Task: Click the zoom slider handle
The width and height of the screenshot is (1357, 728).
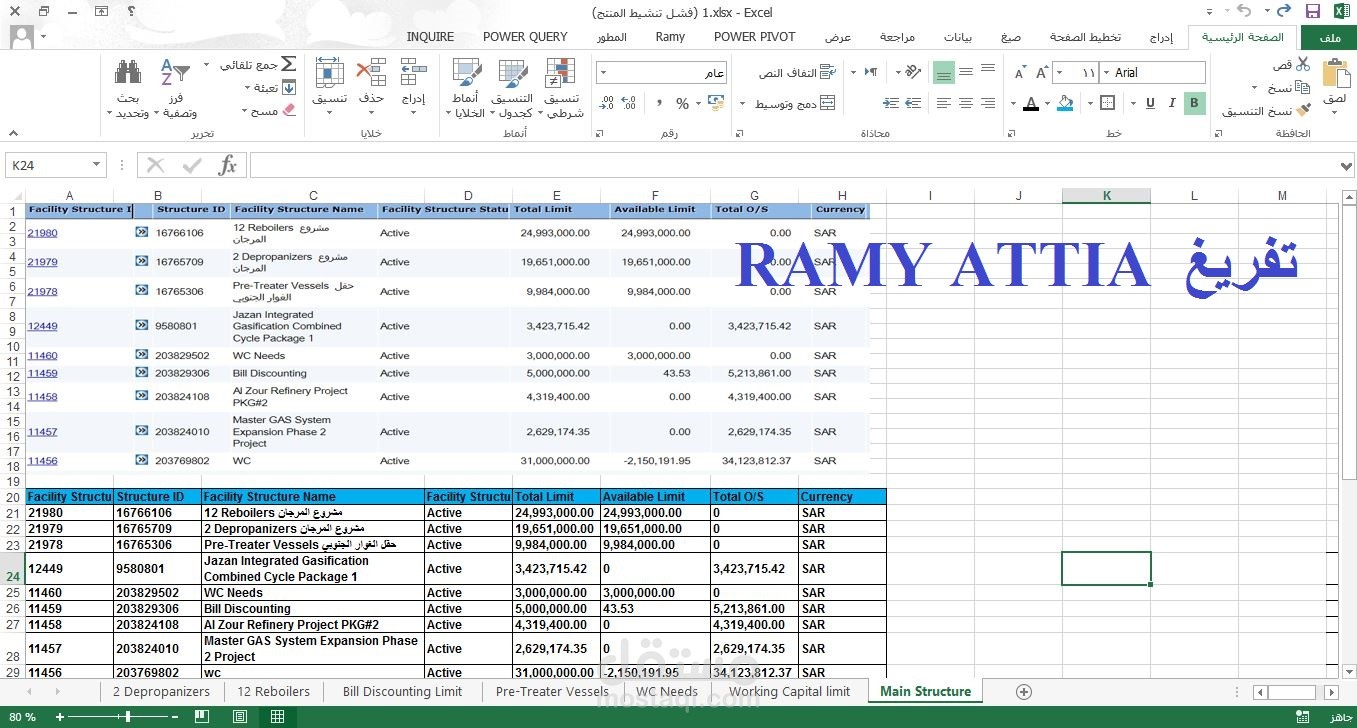Action: (x=127, y=716)
